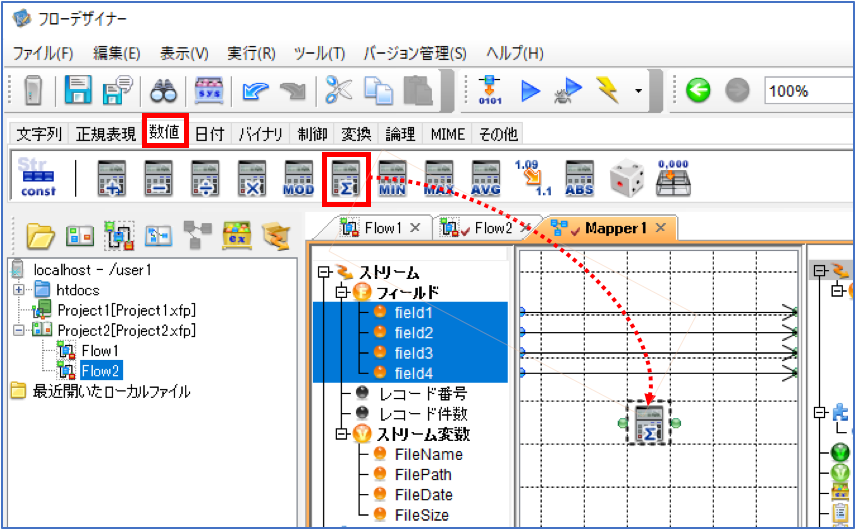Choose the ABS function icon
This screenshot has width=856, height=530.
tap(579, 178)
